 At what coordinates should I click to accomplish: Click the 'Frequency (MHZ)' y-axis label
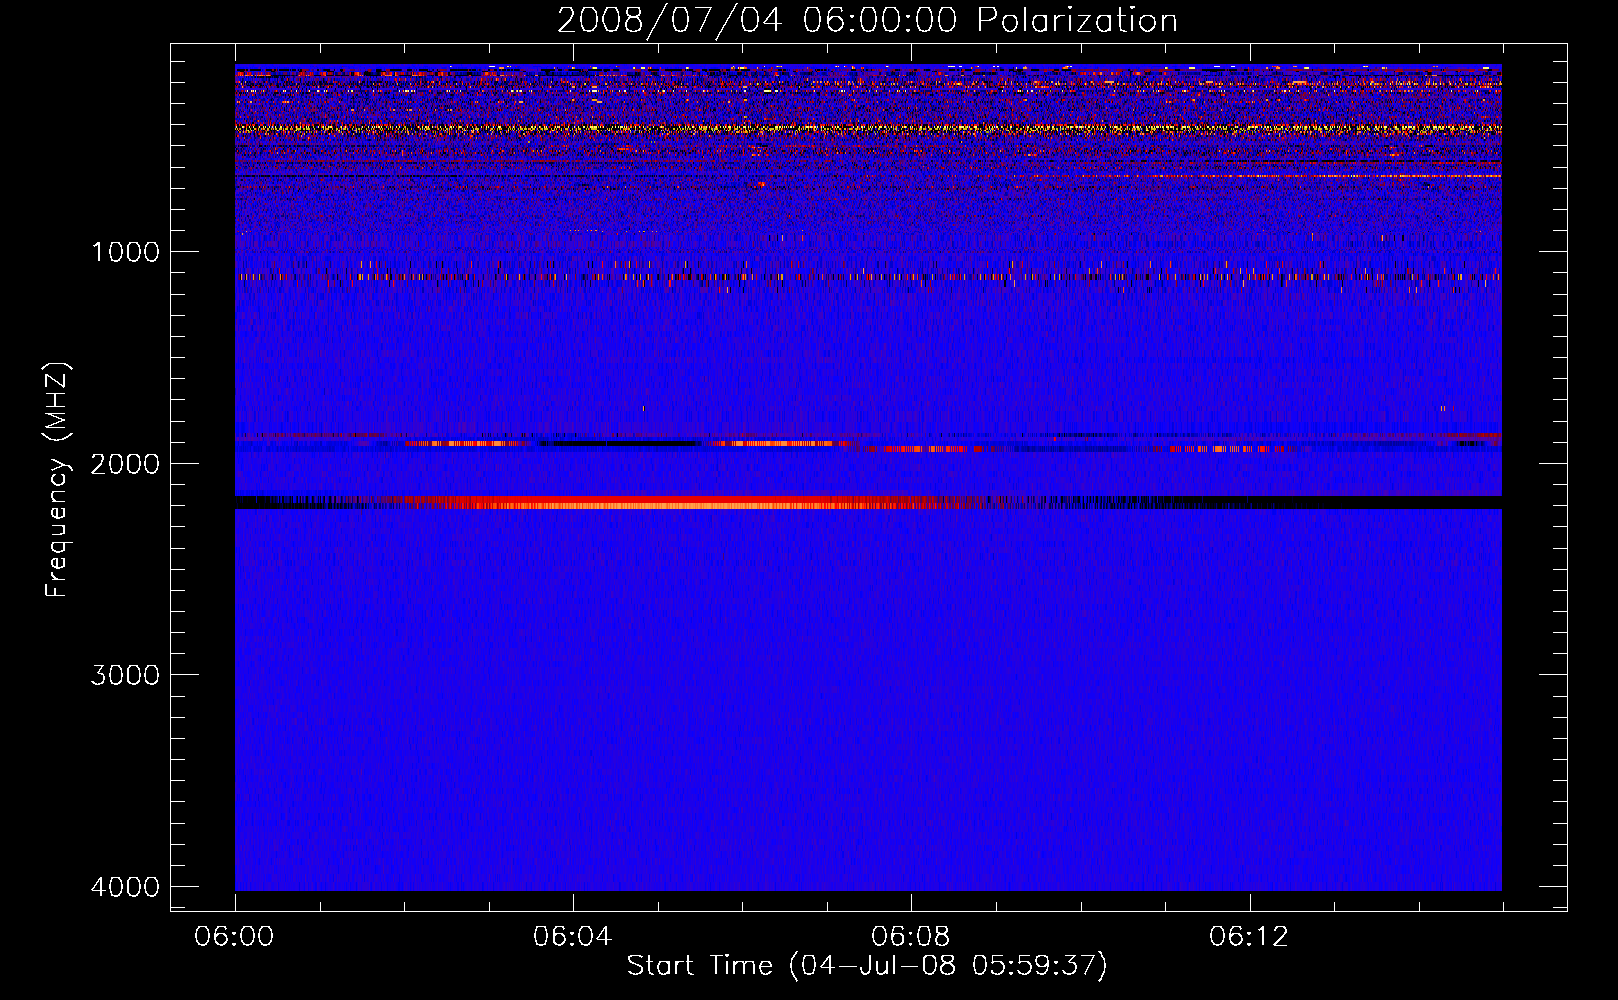tap(57, 481)
